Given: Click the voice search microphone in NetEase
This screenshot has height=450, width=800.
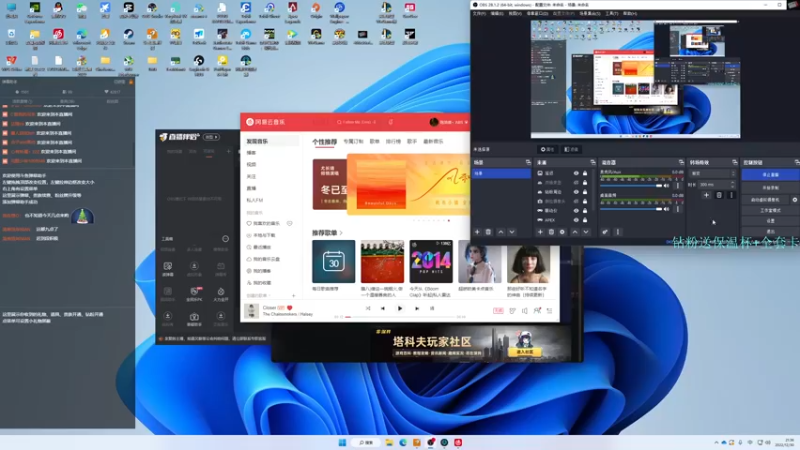Looking at the screenshot, I should (391, 122).
